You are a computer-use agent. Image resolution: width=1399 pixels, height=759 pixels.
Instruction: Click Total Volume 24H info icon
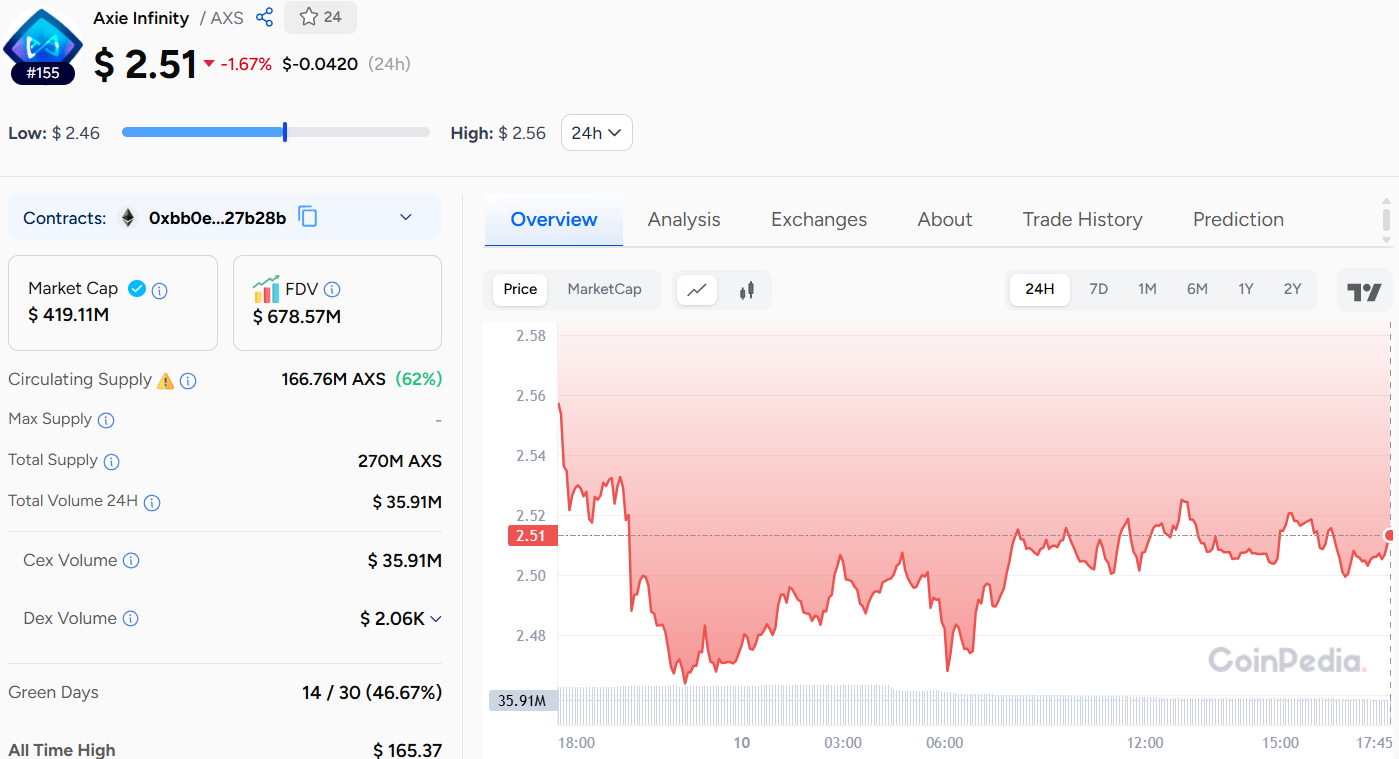click(152, 502)
